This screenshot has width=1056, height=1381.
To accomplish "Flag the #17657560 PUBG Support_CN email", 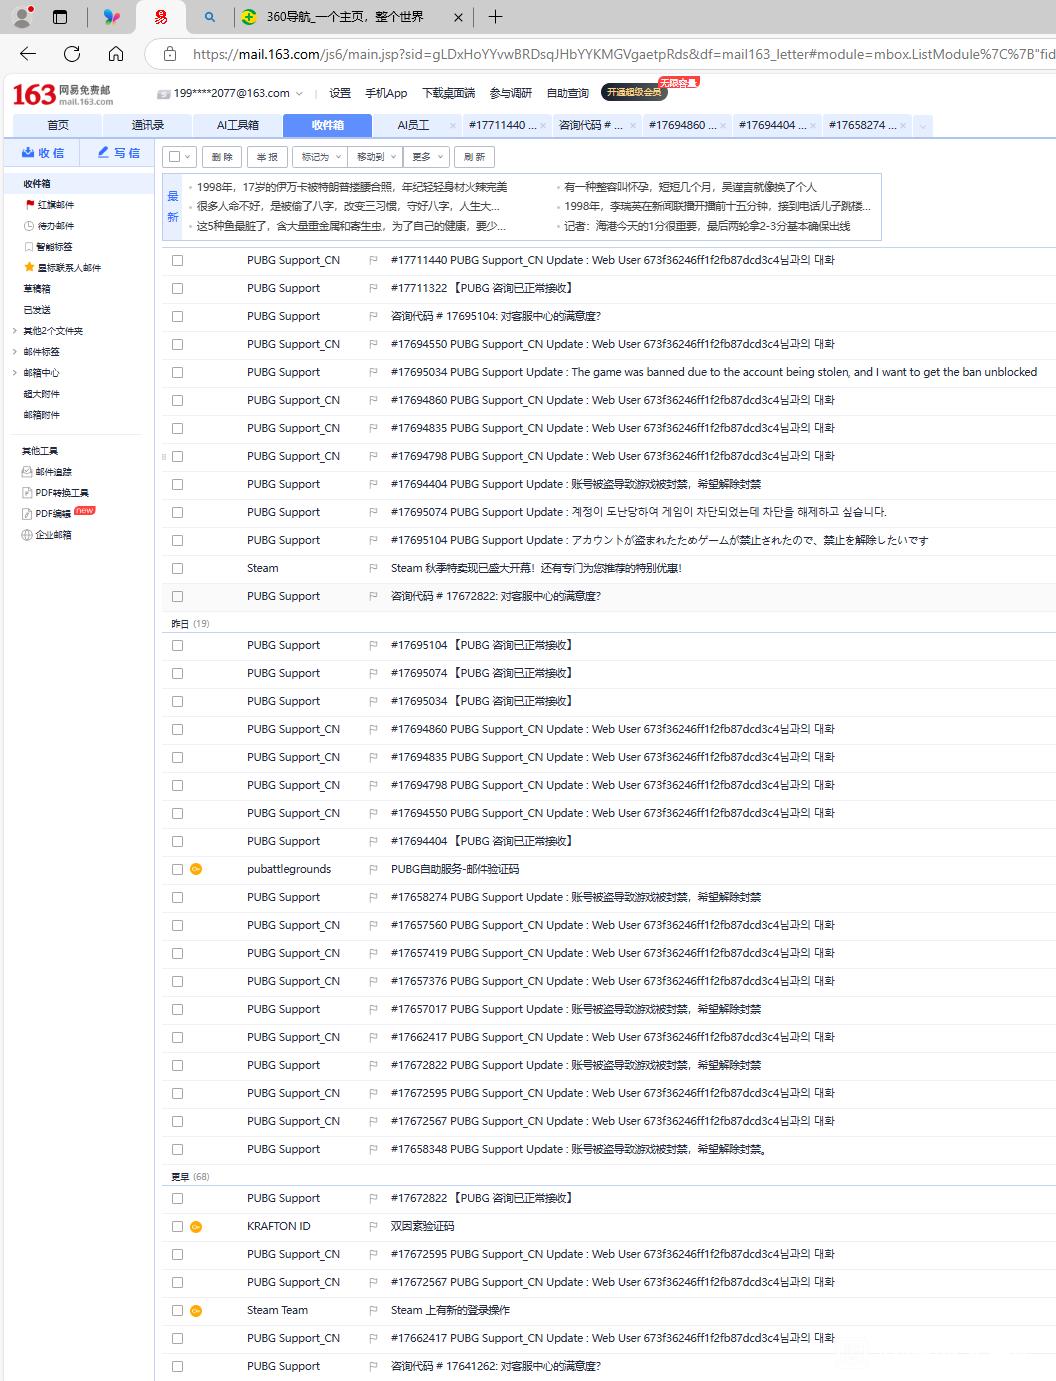I will pos(373,925).
